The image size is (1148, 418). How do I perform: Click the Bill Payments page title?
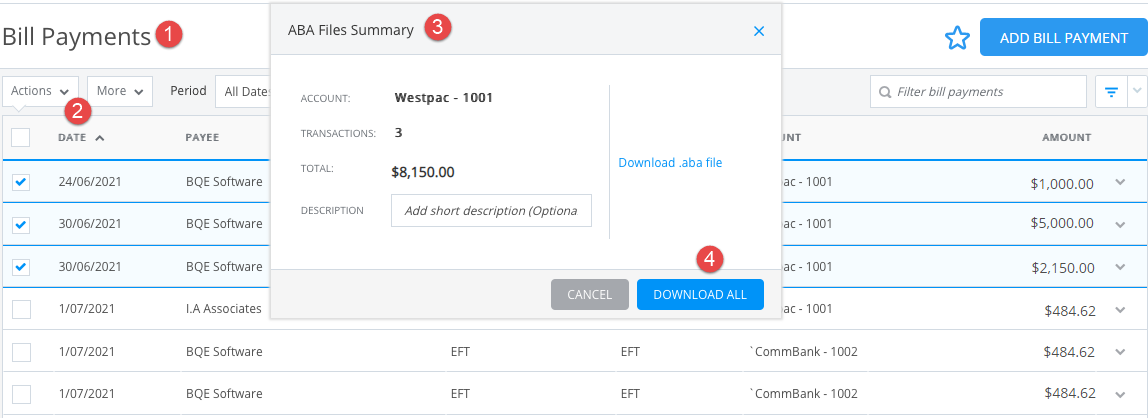click(75, 36)
